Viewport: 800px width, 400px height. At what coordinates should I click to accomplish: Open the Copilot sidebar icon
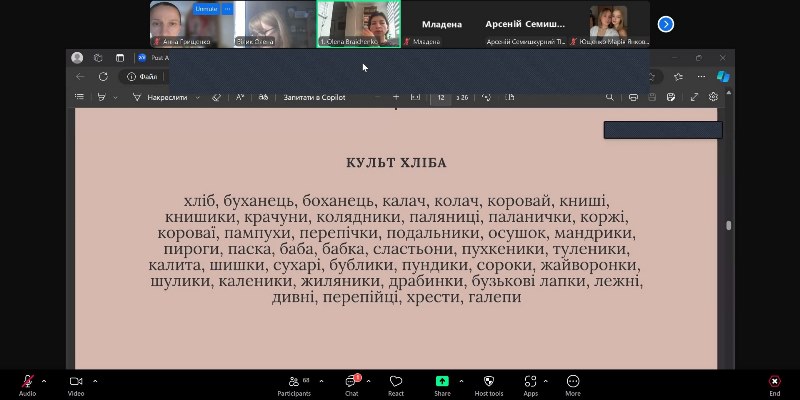[723, 77]
